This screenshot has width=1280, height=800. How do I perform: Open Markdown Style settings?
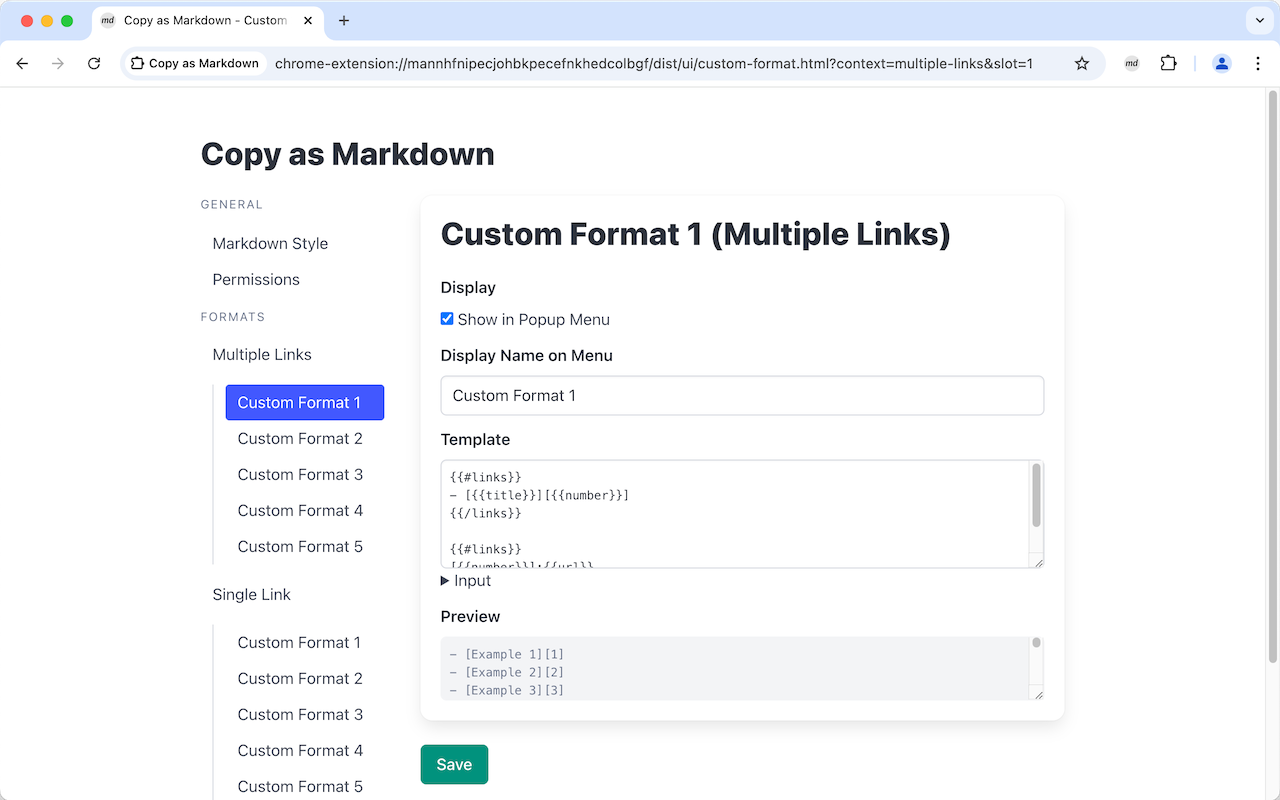(270, 243)
